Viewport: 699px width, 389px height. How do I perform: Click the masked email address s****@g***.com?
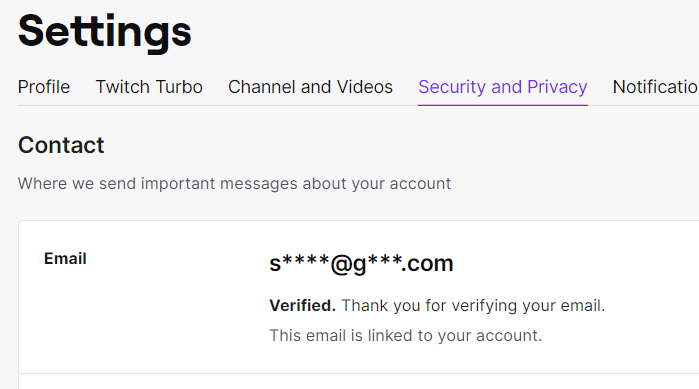pos(361,263)
